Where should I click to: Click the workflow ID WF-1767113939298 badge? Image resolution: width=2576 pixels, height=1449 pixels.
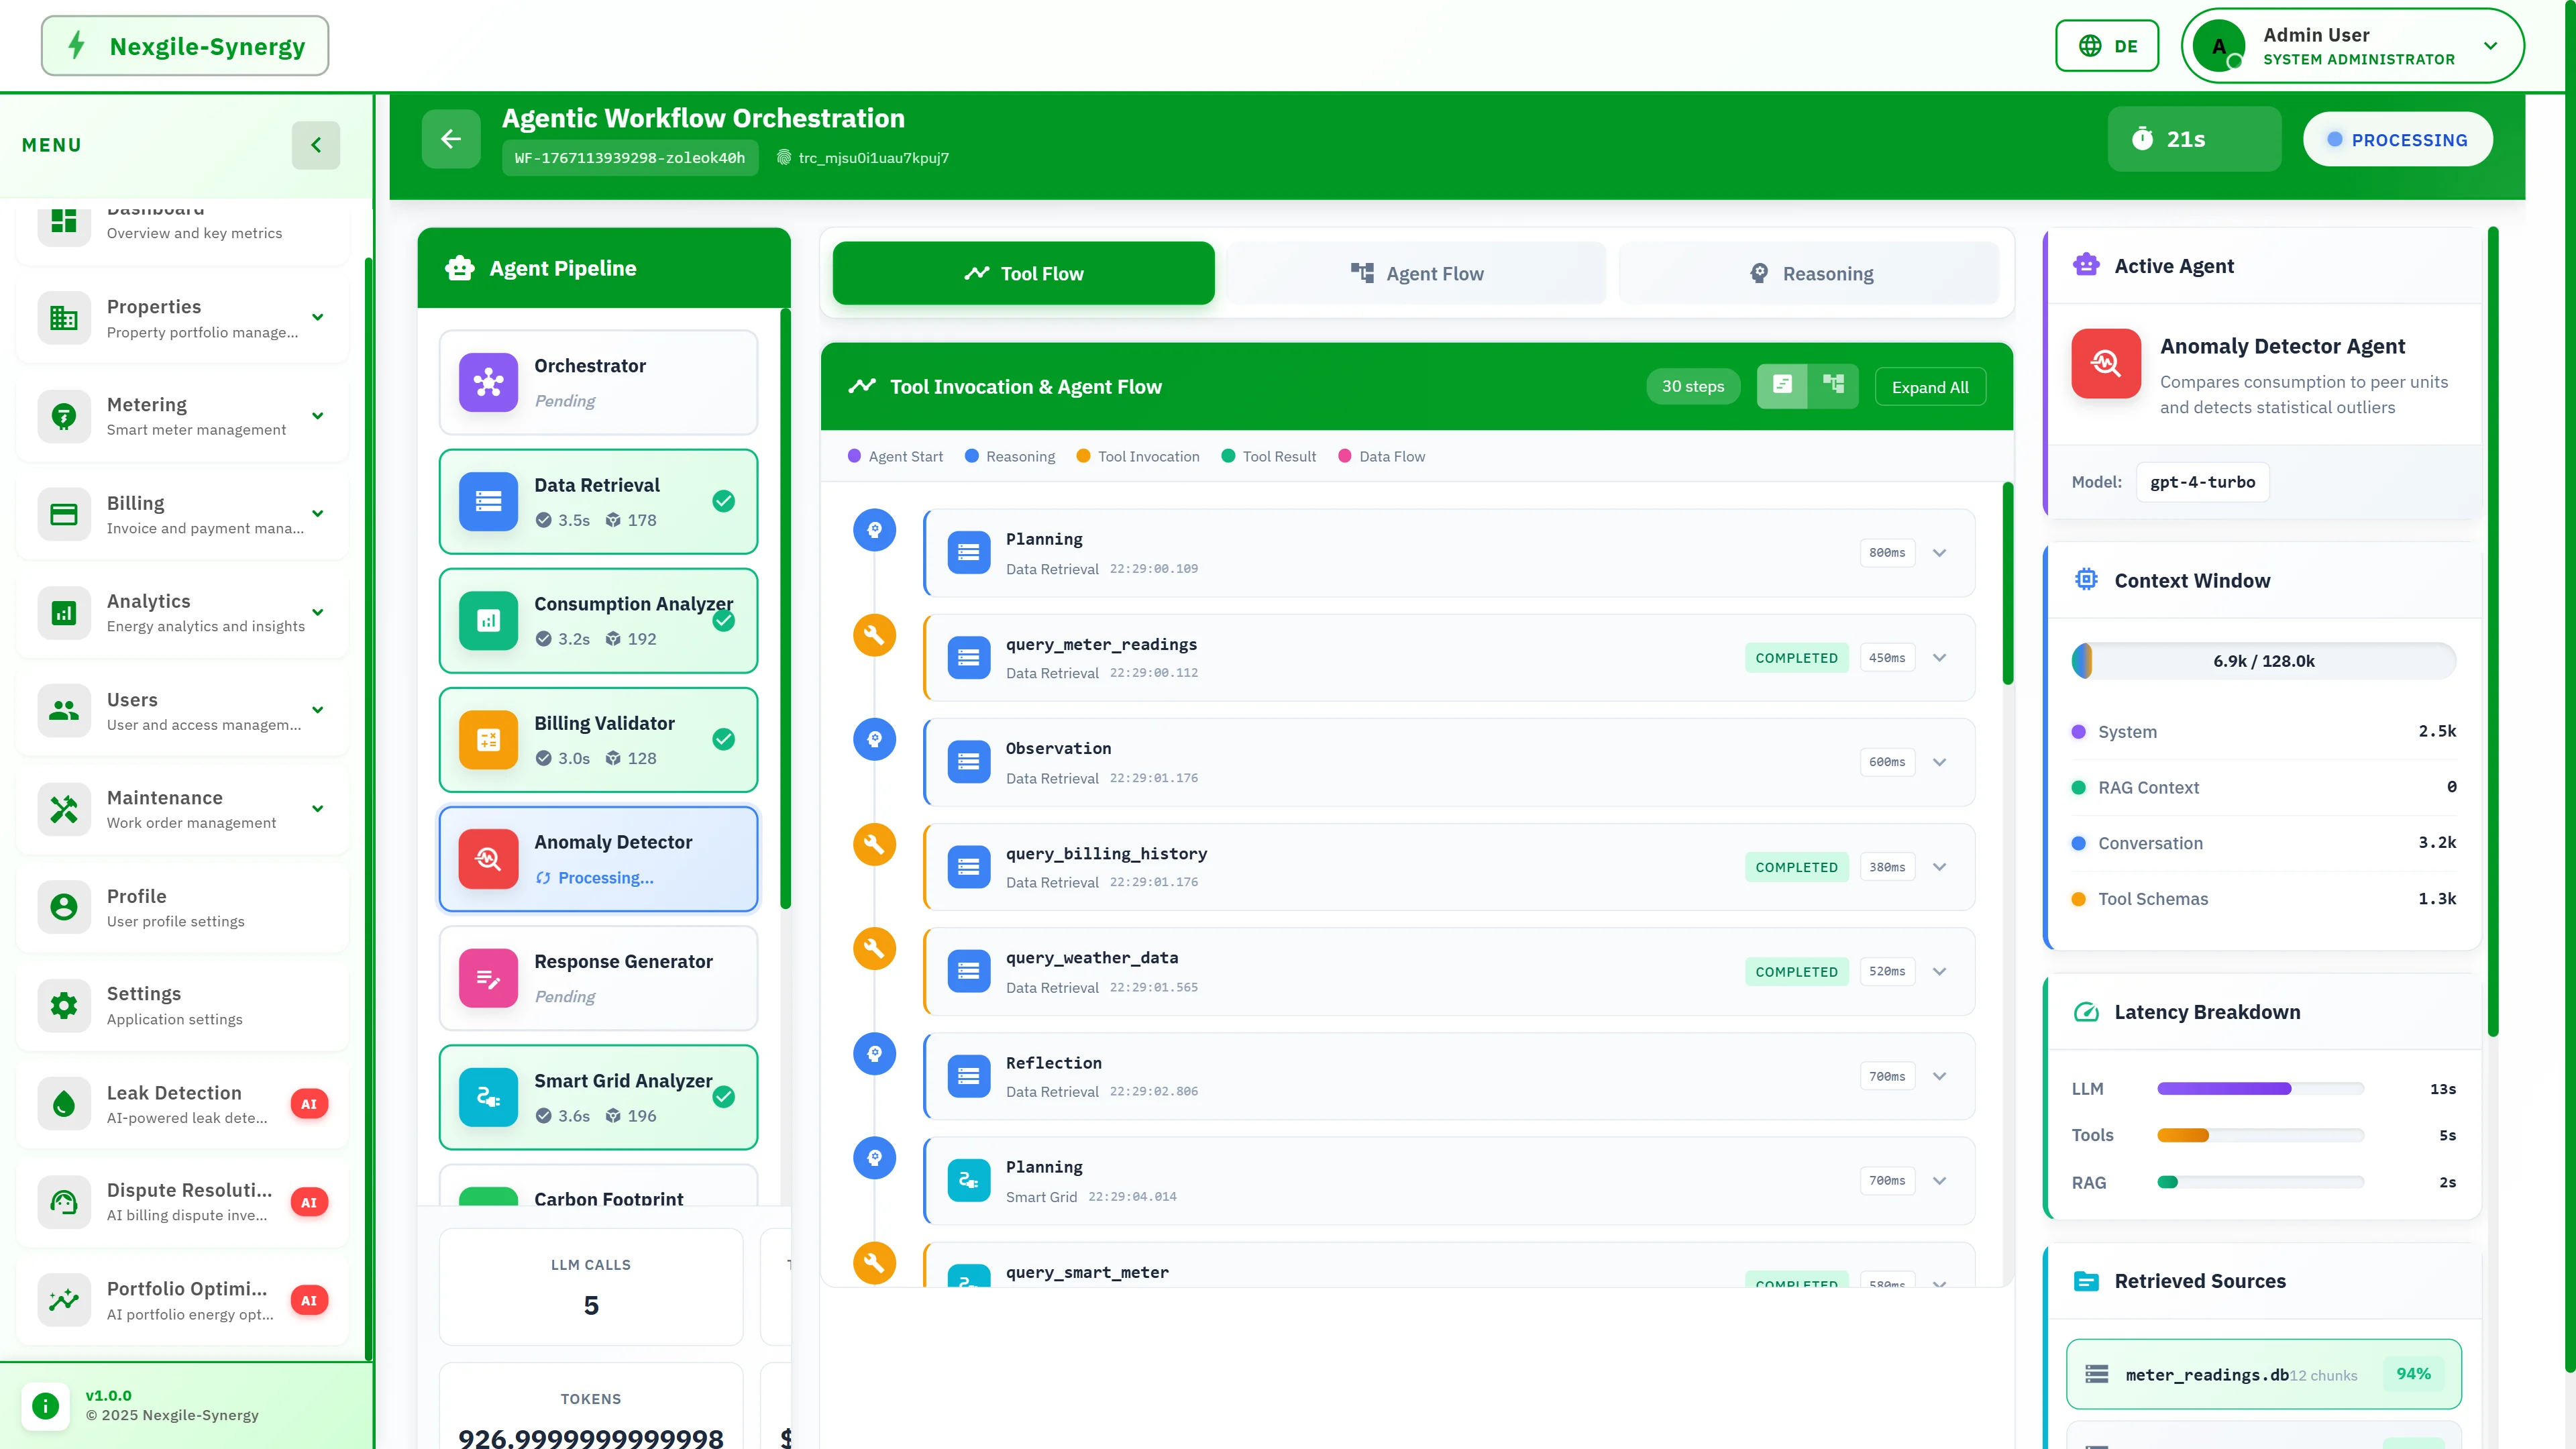(629, 158)
